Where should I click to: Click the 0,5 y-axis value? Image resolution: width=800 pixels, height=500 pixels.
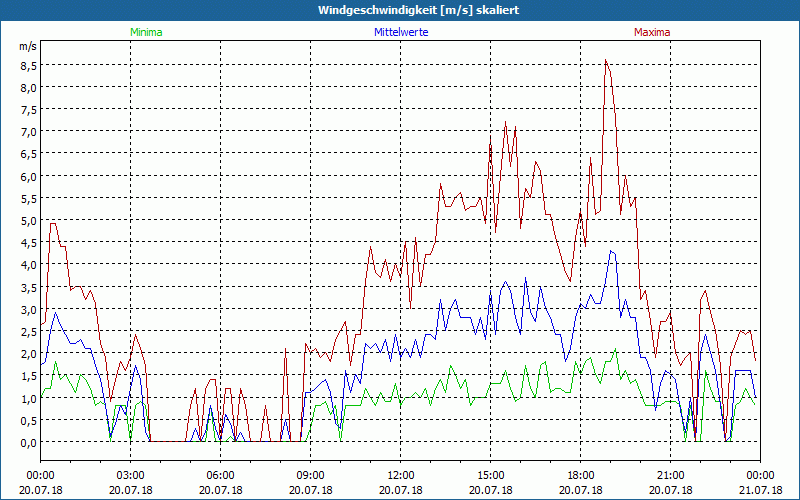[29, 421]
